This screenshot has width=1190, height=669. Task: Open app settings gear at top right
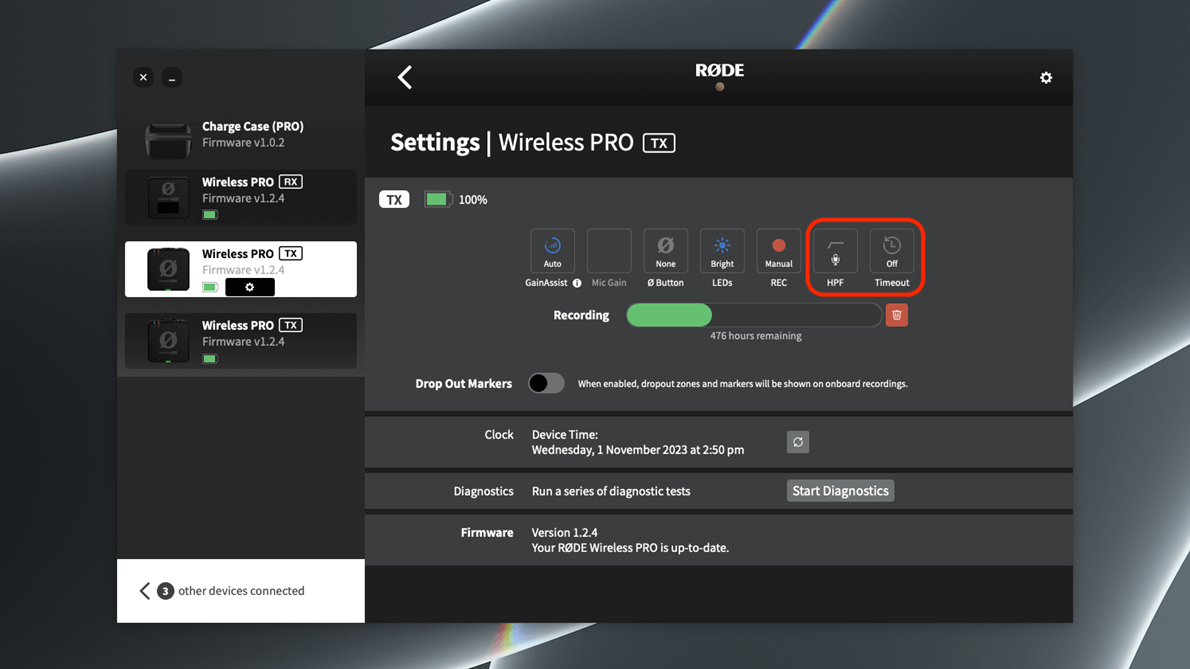click(x=1046, y=77)
